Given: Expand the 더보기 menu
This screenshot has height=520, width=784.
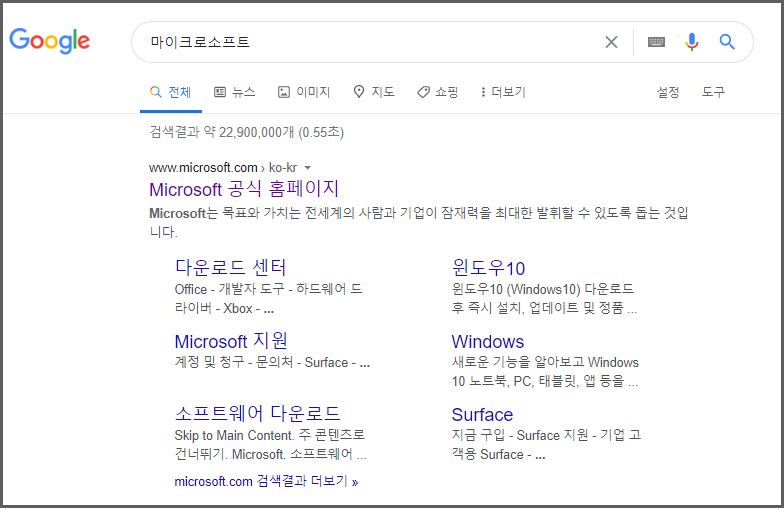Looking at the screenshot, I should click(503, 92).
